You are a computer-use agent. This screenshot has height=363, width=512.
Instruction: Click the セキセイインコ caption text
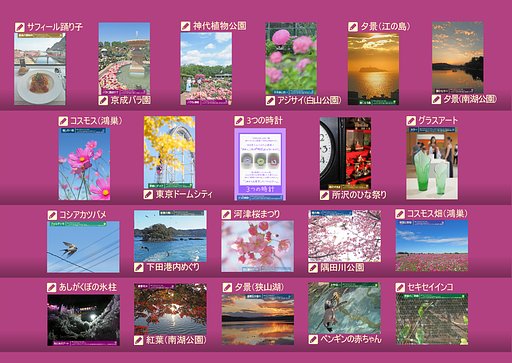[x=430, y=287]
